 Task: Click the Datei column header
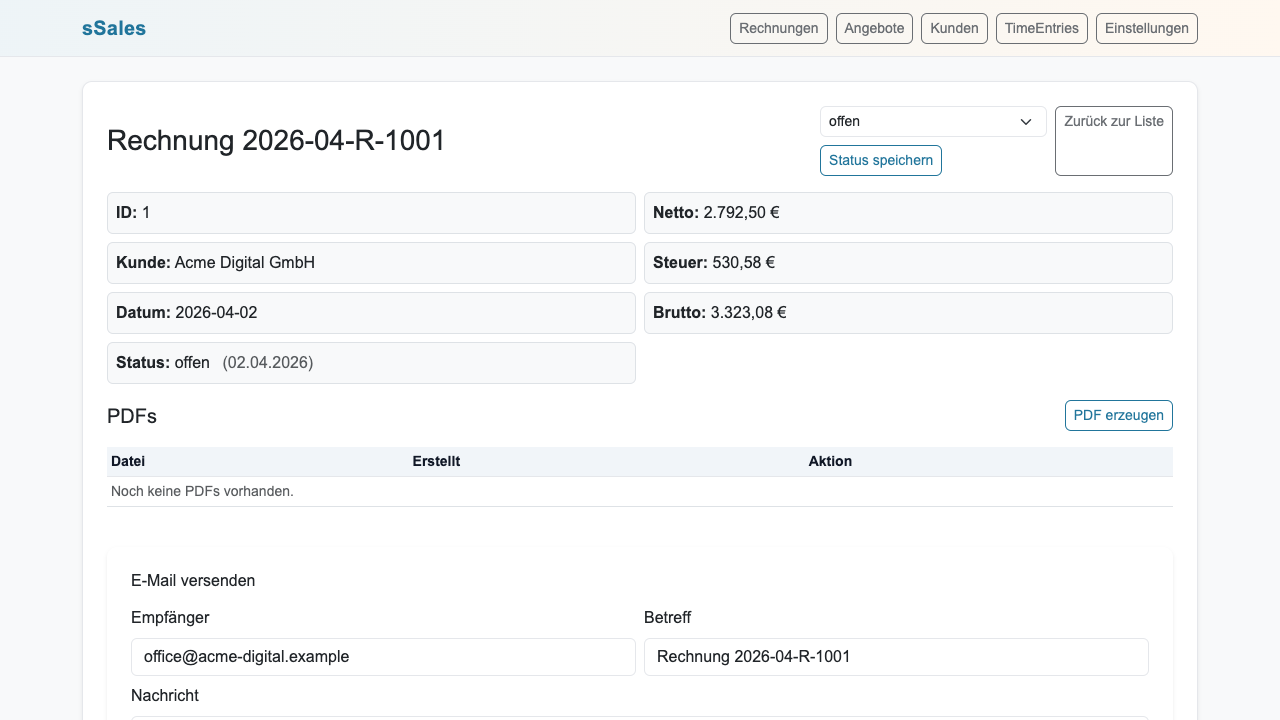click(128, 461)
